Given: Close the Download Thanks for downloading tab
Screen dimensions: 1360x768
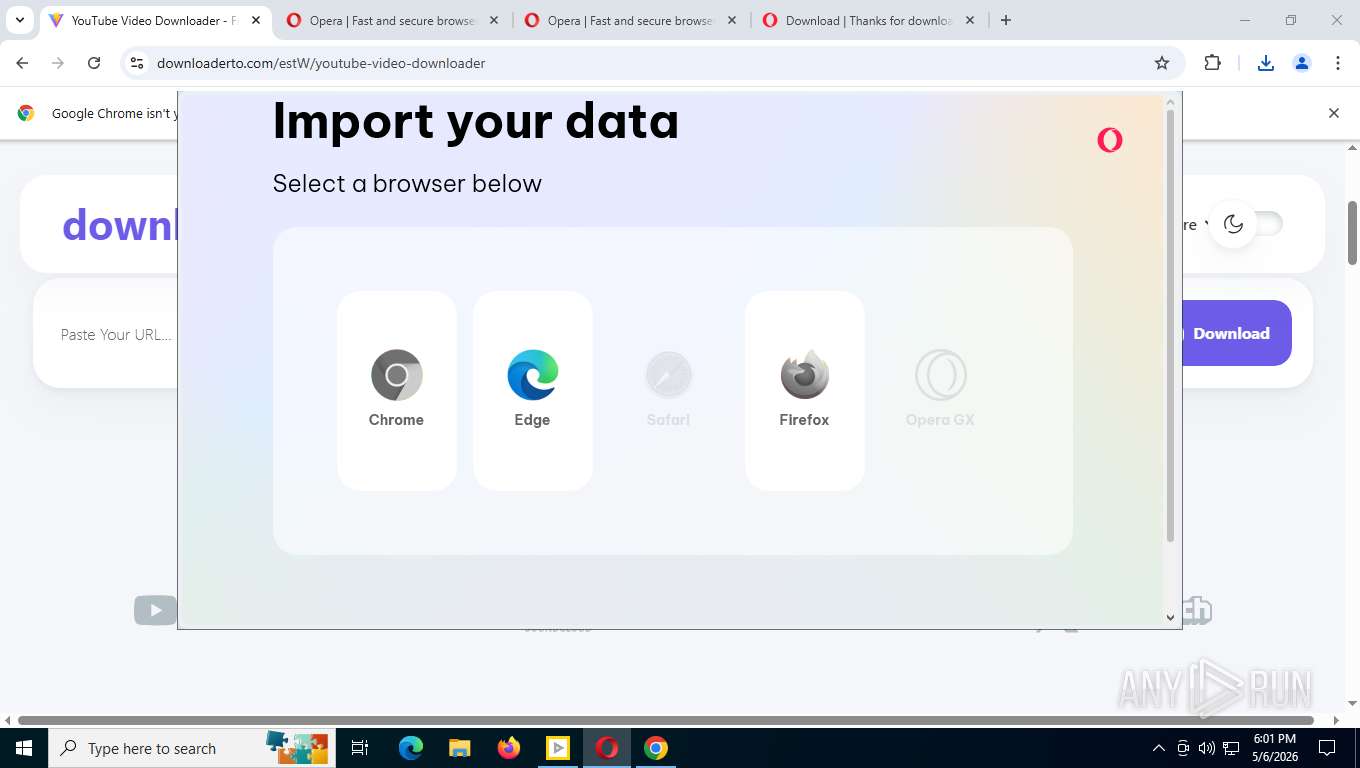Looking at the screenshot, I should (970, 20).
